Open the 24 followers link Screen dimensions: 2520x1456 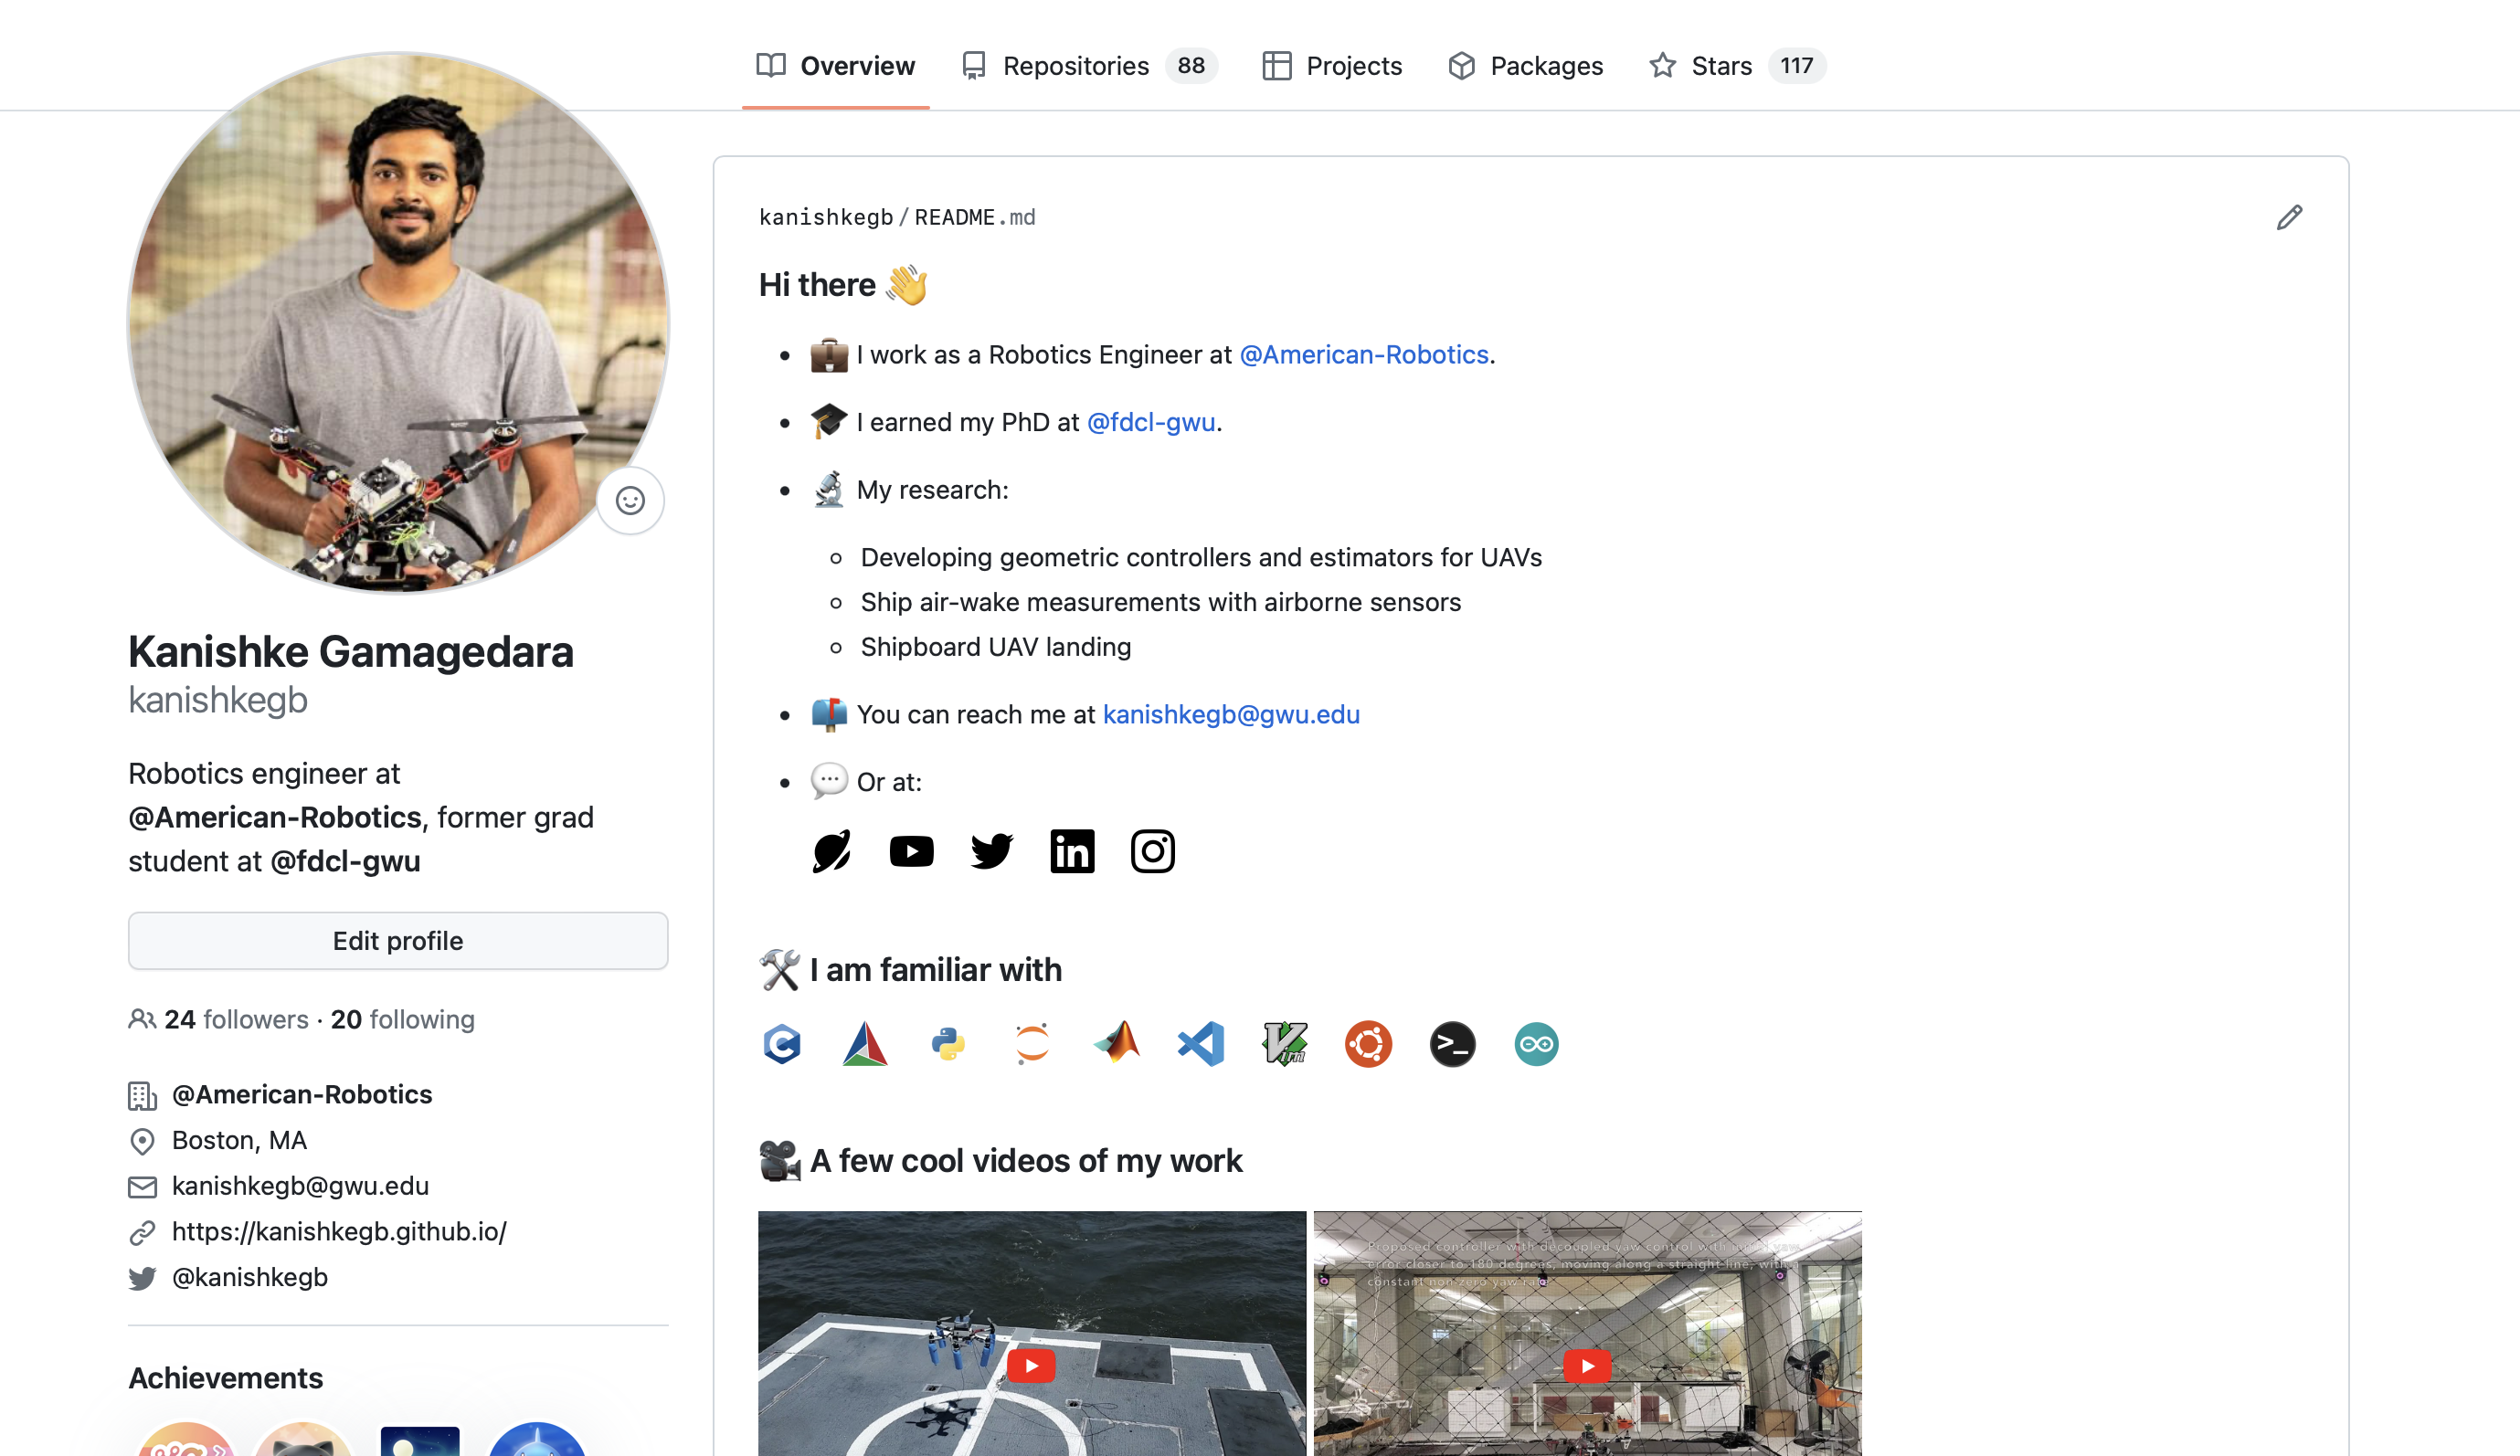click(236, 1019)
